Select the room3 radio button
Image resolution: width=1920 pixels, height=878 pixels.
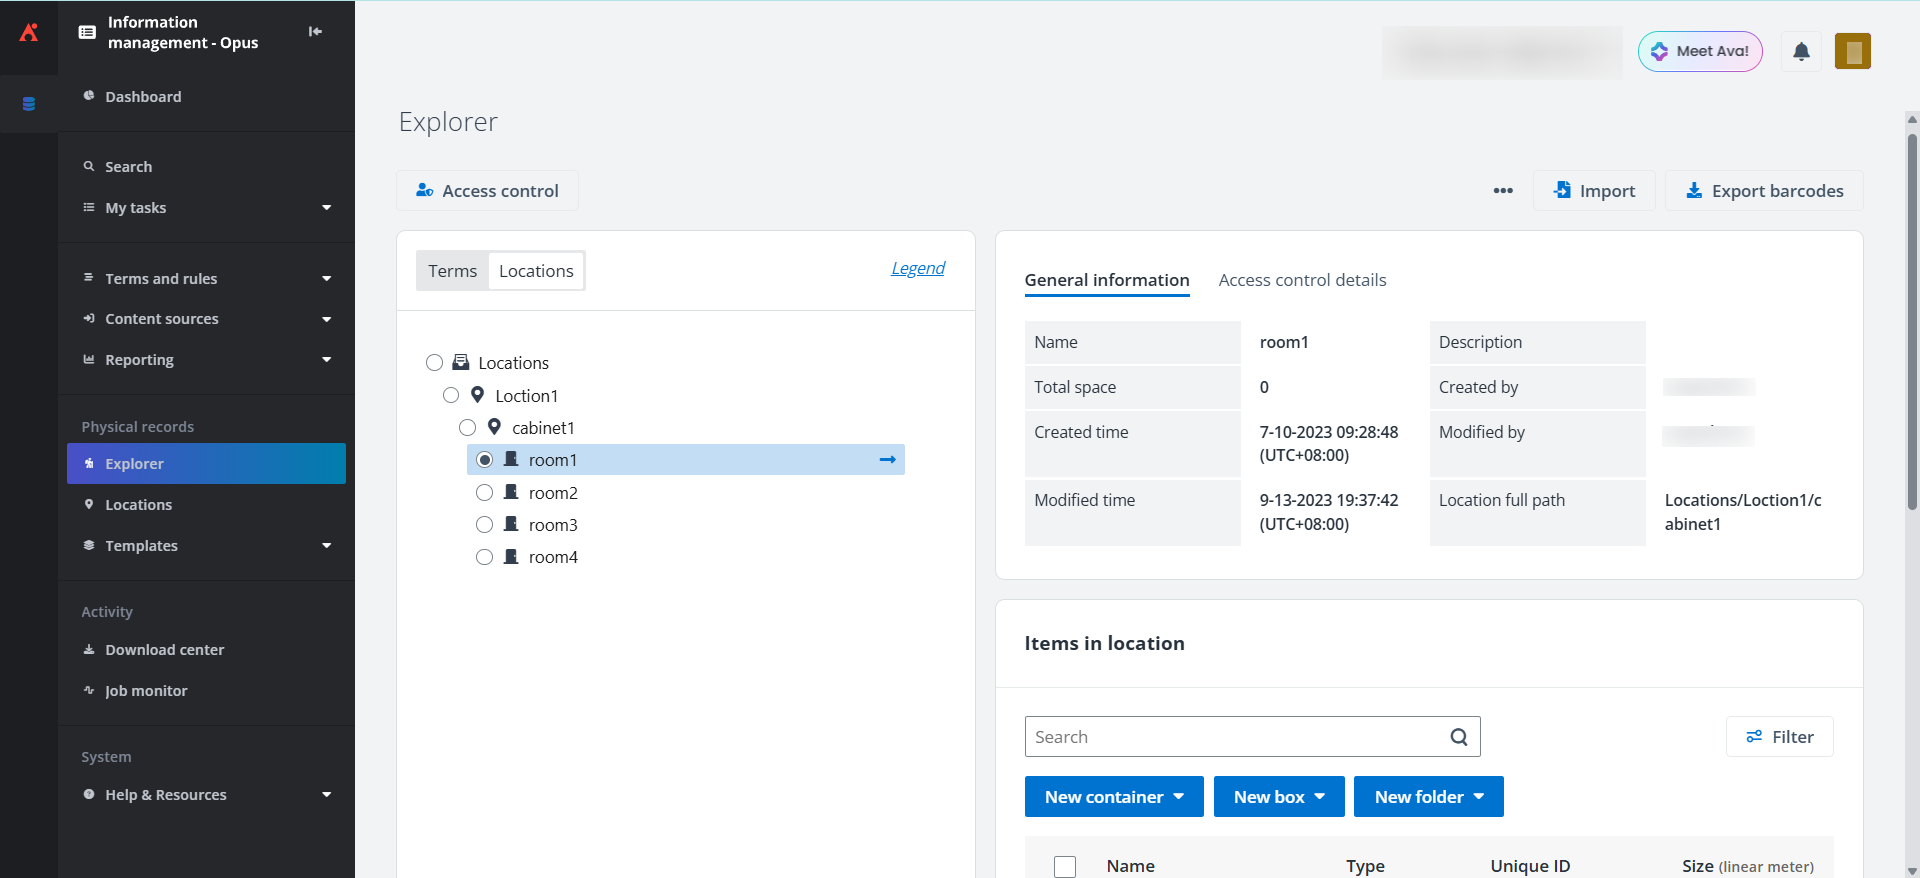pyautogui.click(x=484, y=524)
